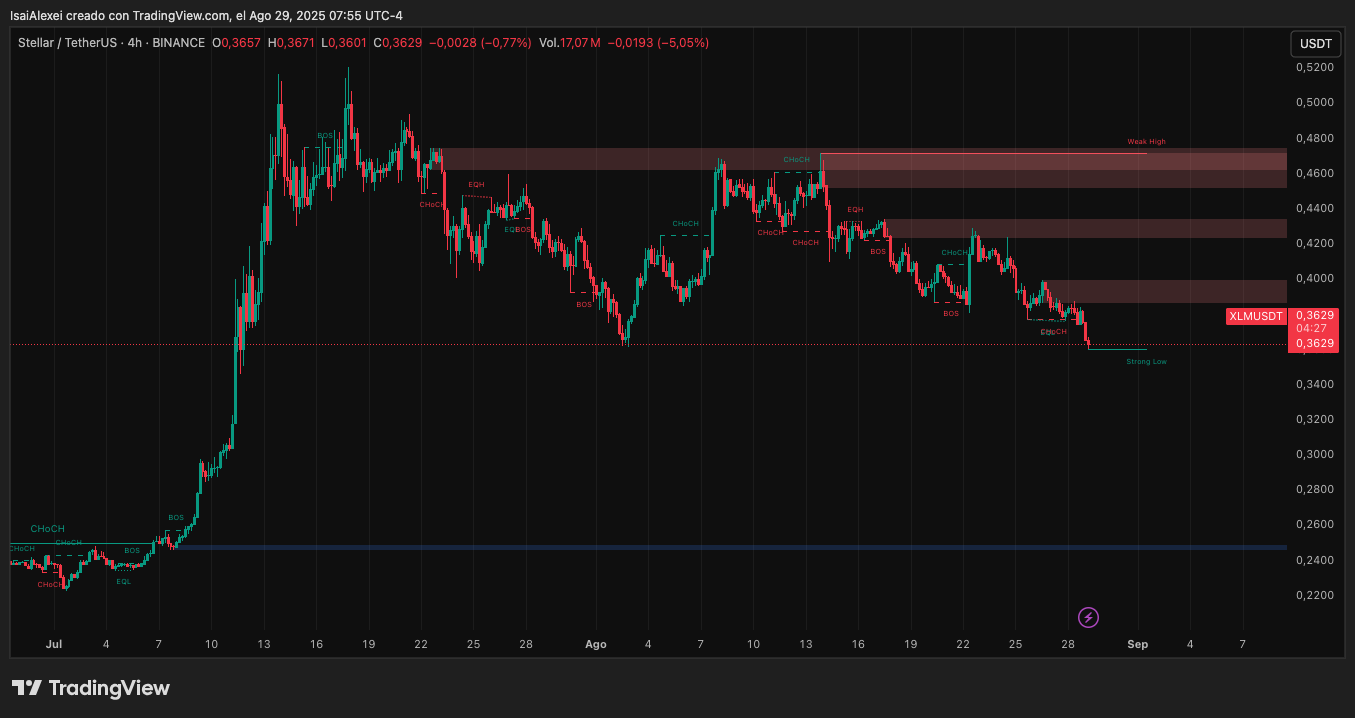
Task: Click the BINANCE exchange label
Action: coord(179,43)
